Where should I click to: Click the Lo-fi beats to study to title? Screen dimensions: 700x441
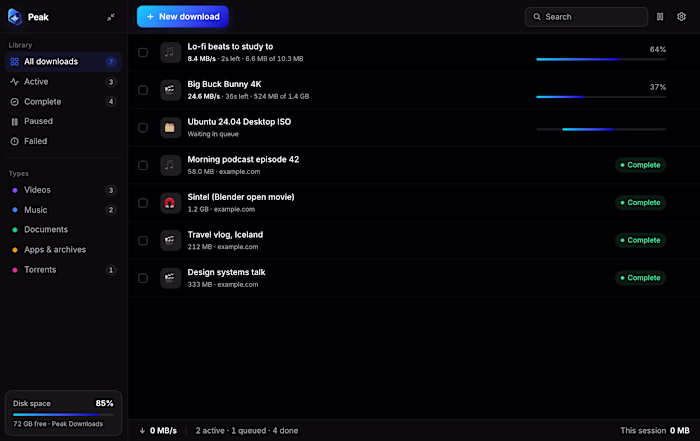[x=230, y=46]
